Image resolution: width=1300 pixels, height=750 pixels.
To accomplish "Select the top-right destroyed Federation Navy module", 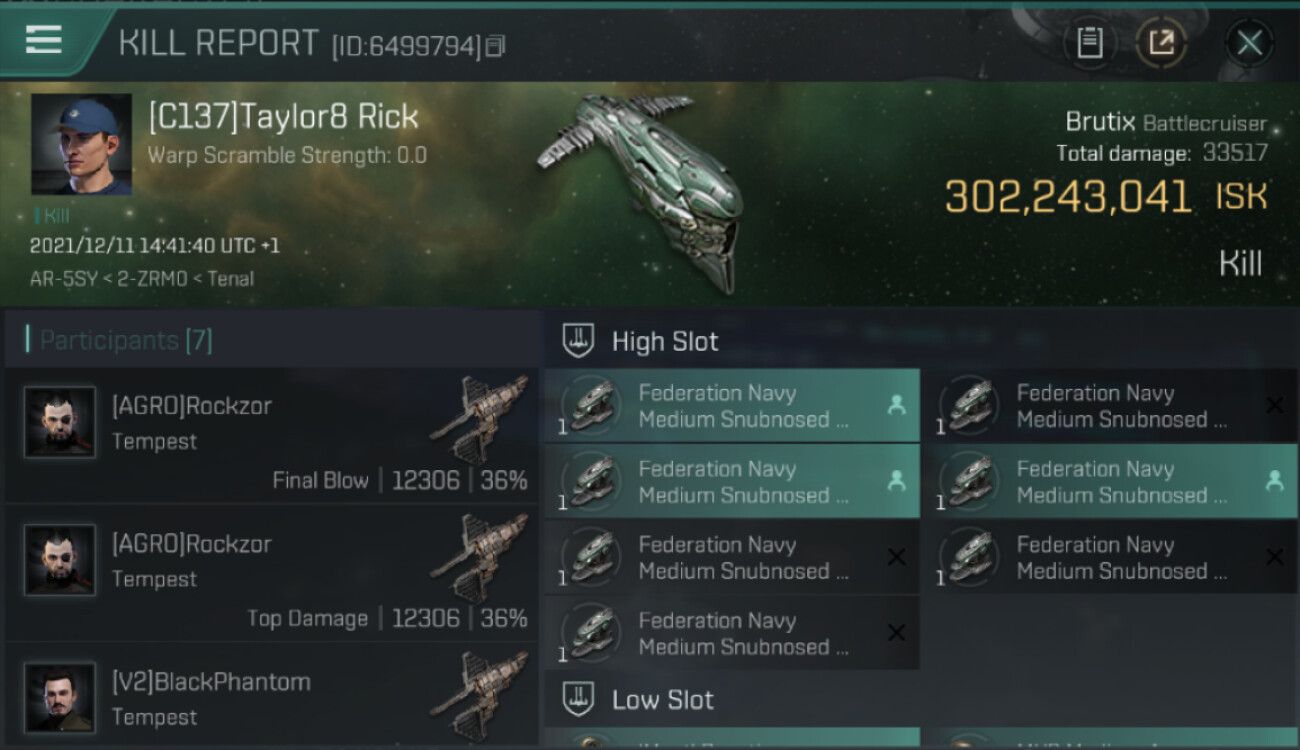I will 1109,406.
